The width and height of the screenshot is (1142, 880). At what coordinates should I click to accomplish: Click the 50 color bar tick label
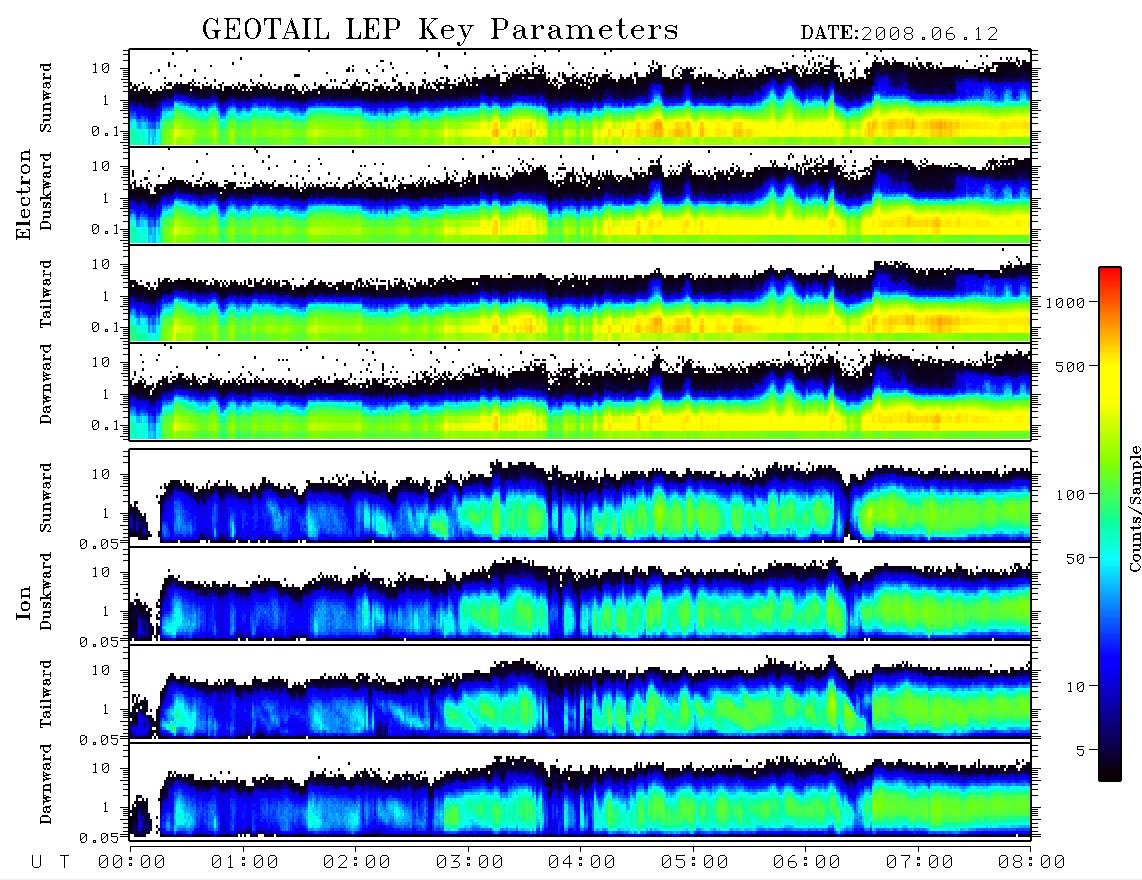(x=1075, y=559)
